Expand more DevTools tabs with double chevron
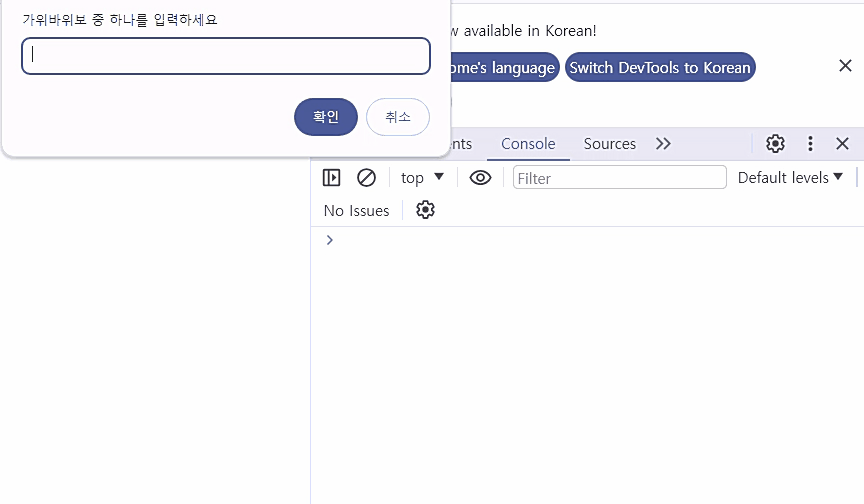The height and width of the screenshot is (504, 864). 663,144
